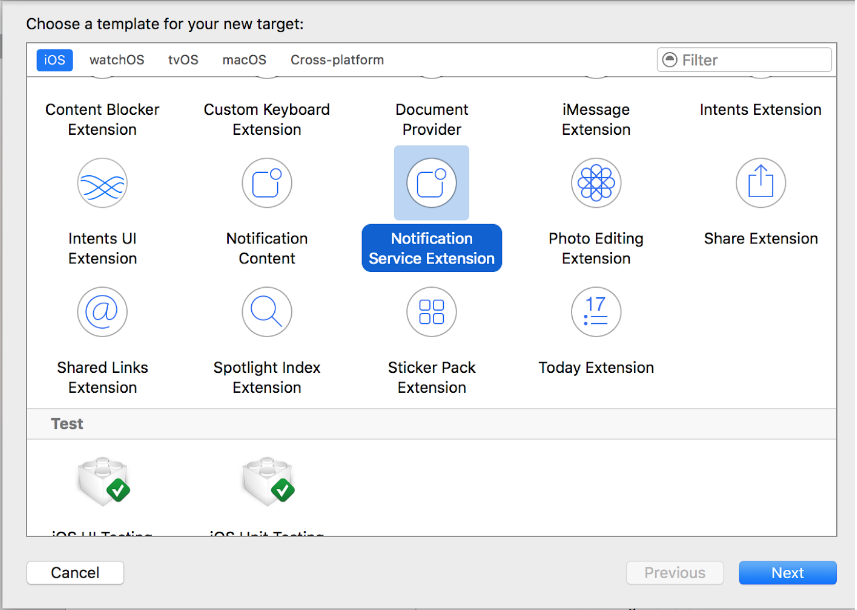This screenshot has height=610, width=857.
Task: Choose the Shared Links Extension icon
Action: point(102,312)
